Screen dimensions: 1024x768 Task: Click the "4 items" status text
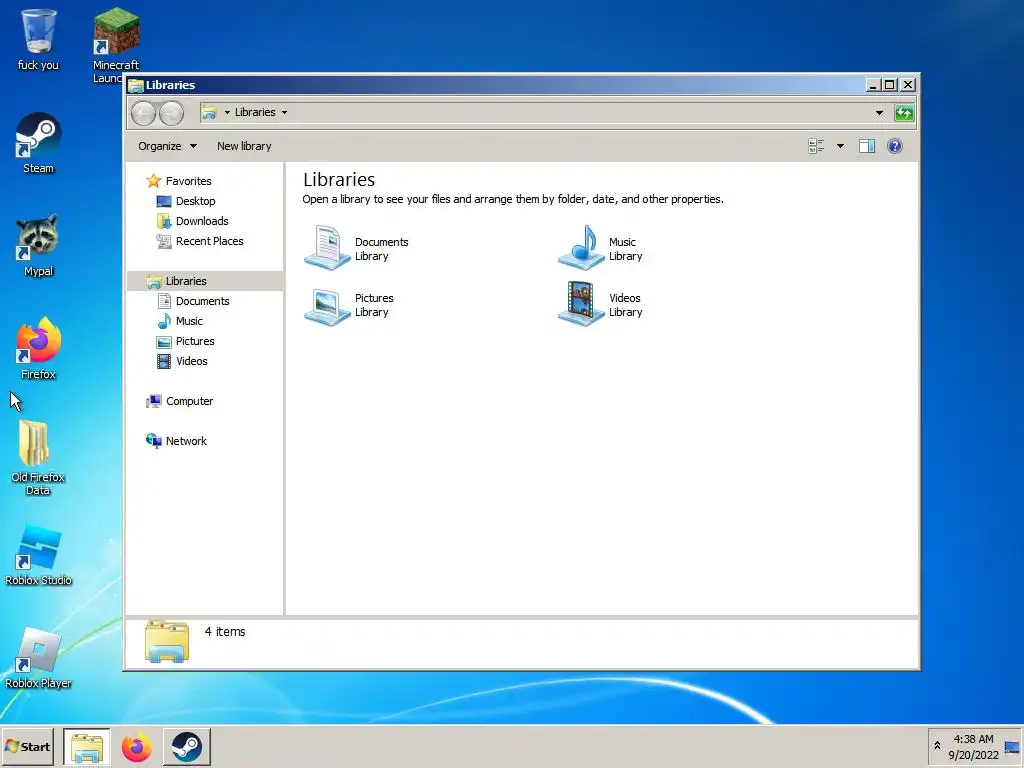pos(225,632)
